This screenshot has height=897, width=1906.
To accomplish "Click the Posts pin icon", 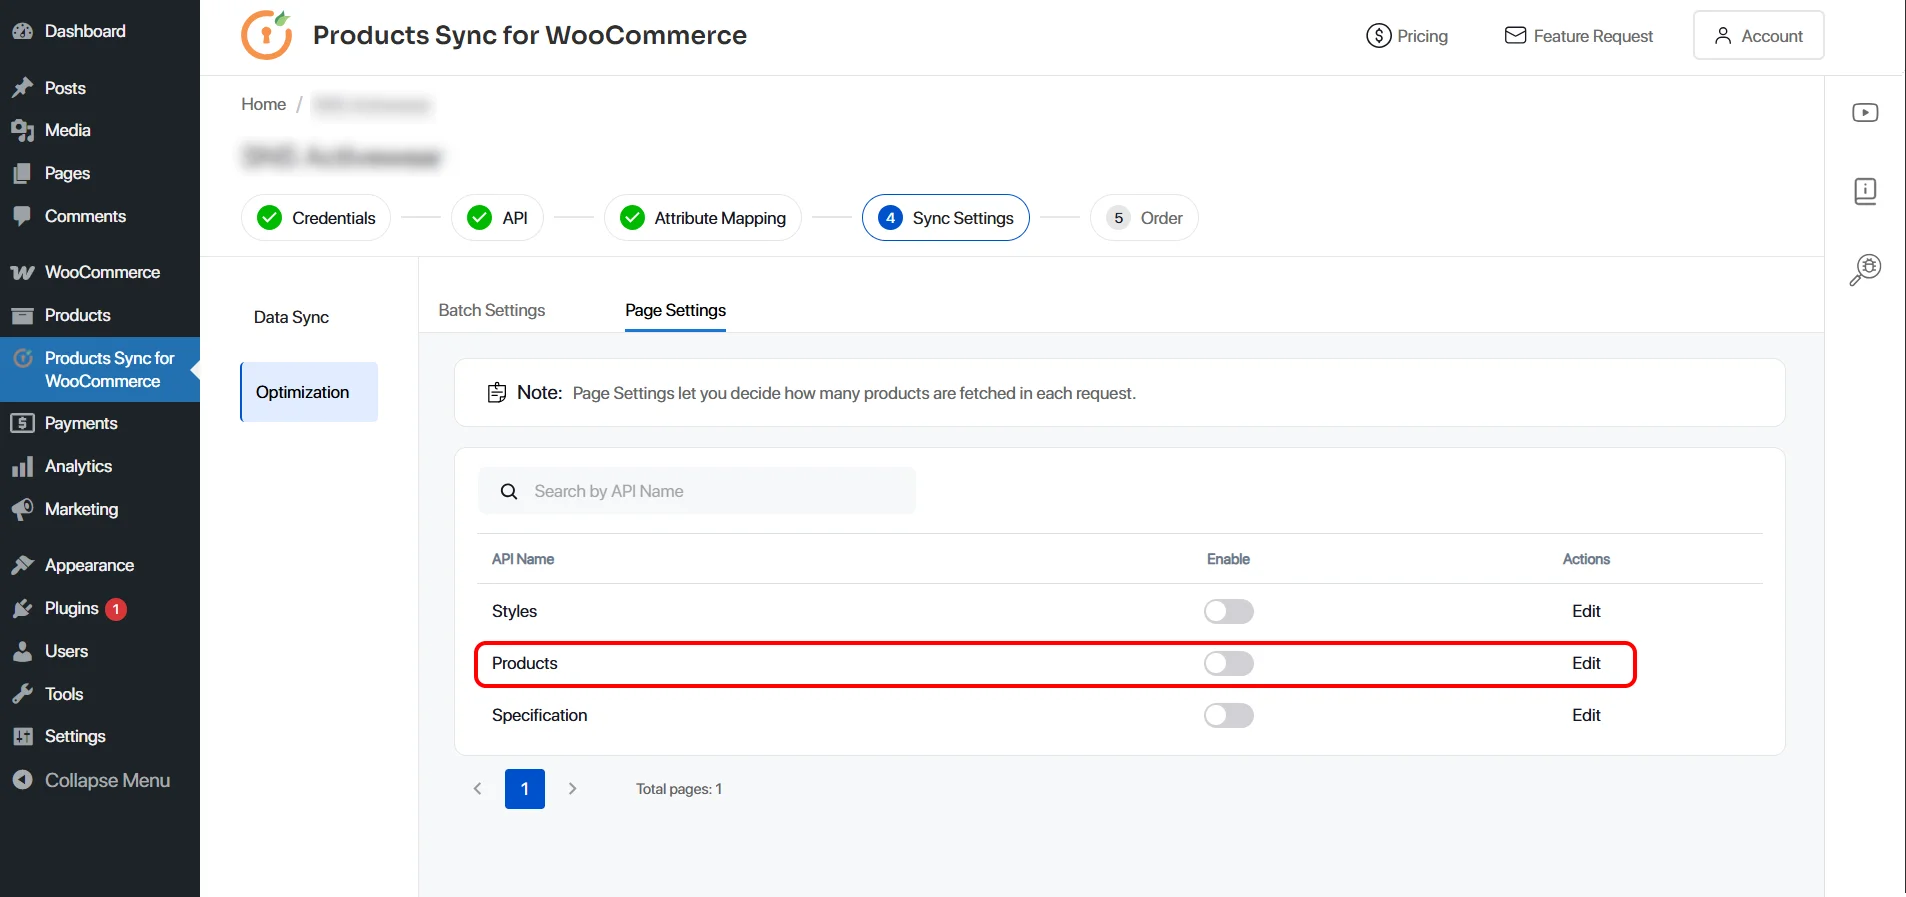I will (x=22, y=88).
